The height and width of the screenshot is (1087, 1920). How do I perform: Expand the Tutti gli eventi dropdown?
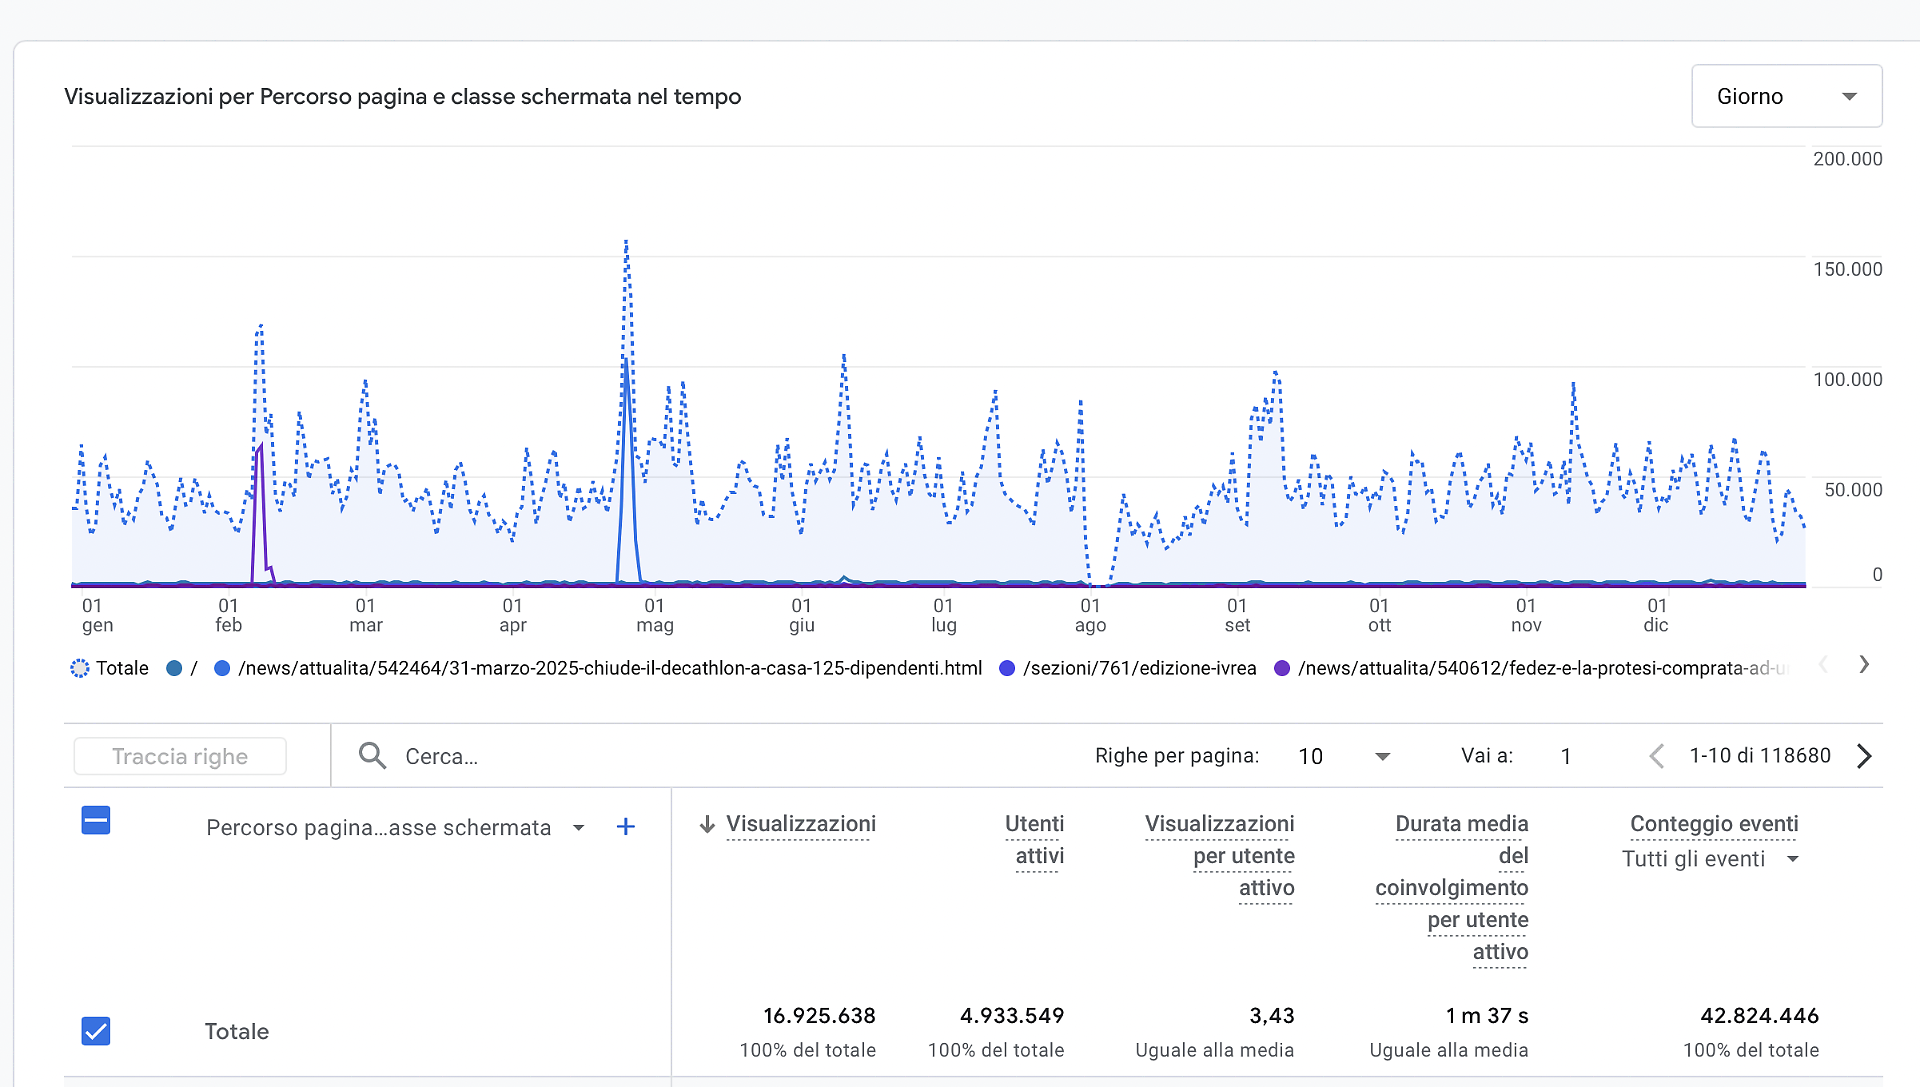click(x=1710, y=859)
